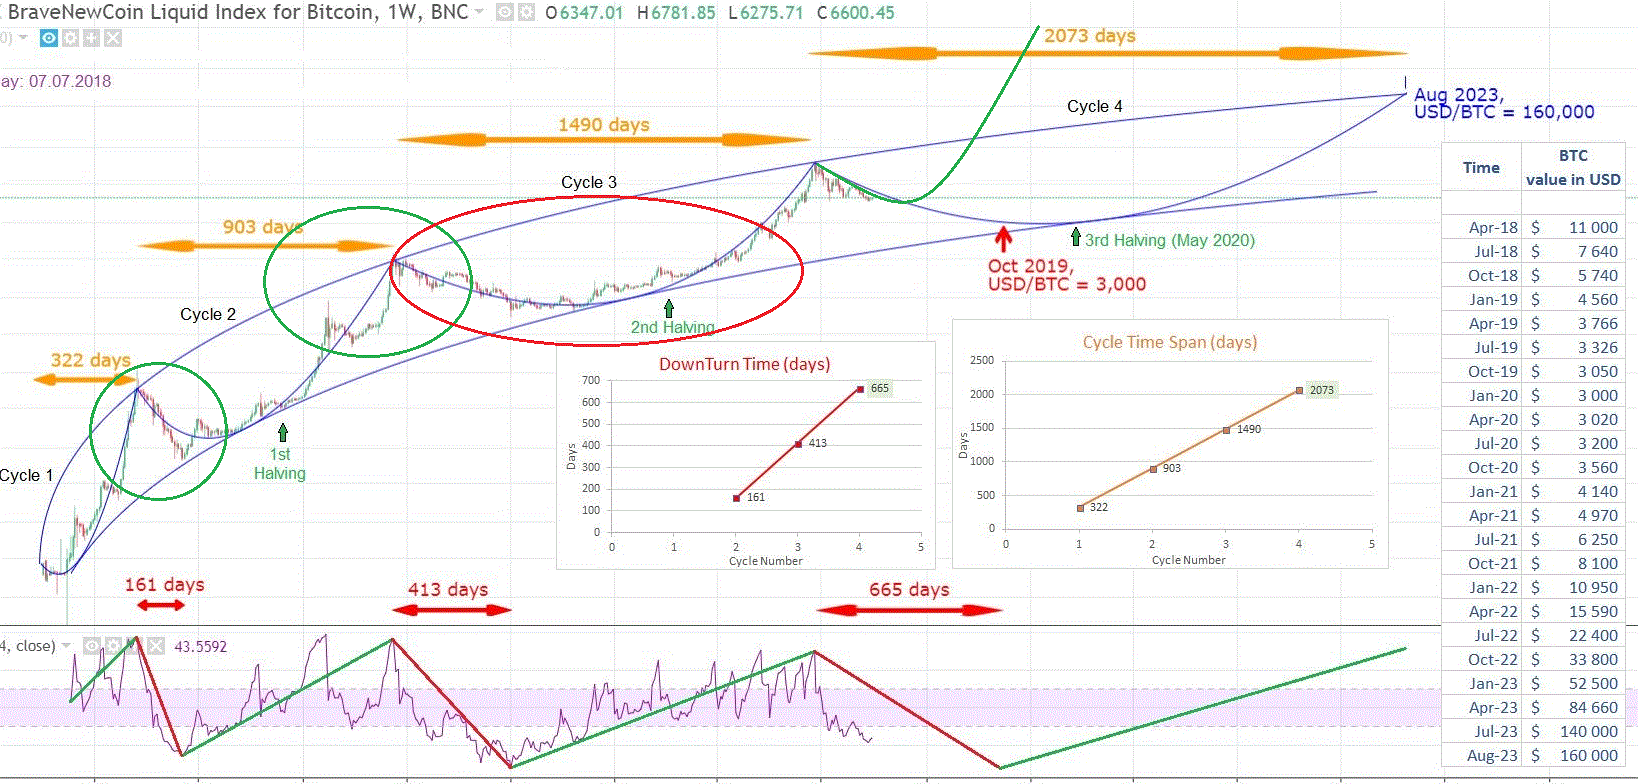
Task: Open gear settings of the lower oscillator pane
Action: pyautogui.click(x=113, y=646)
